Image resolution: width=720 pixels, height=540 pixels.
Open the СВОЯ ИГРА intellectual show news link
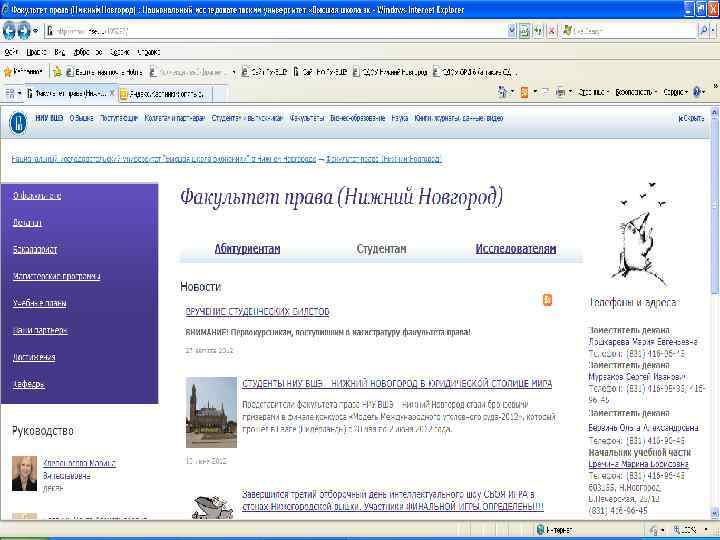tap(393, 501)
